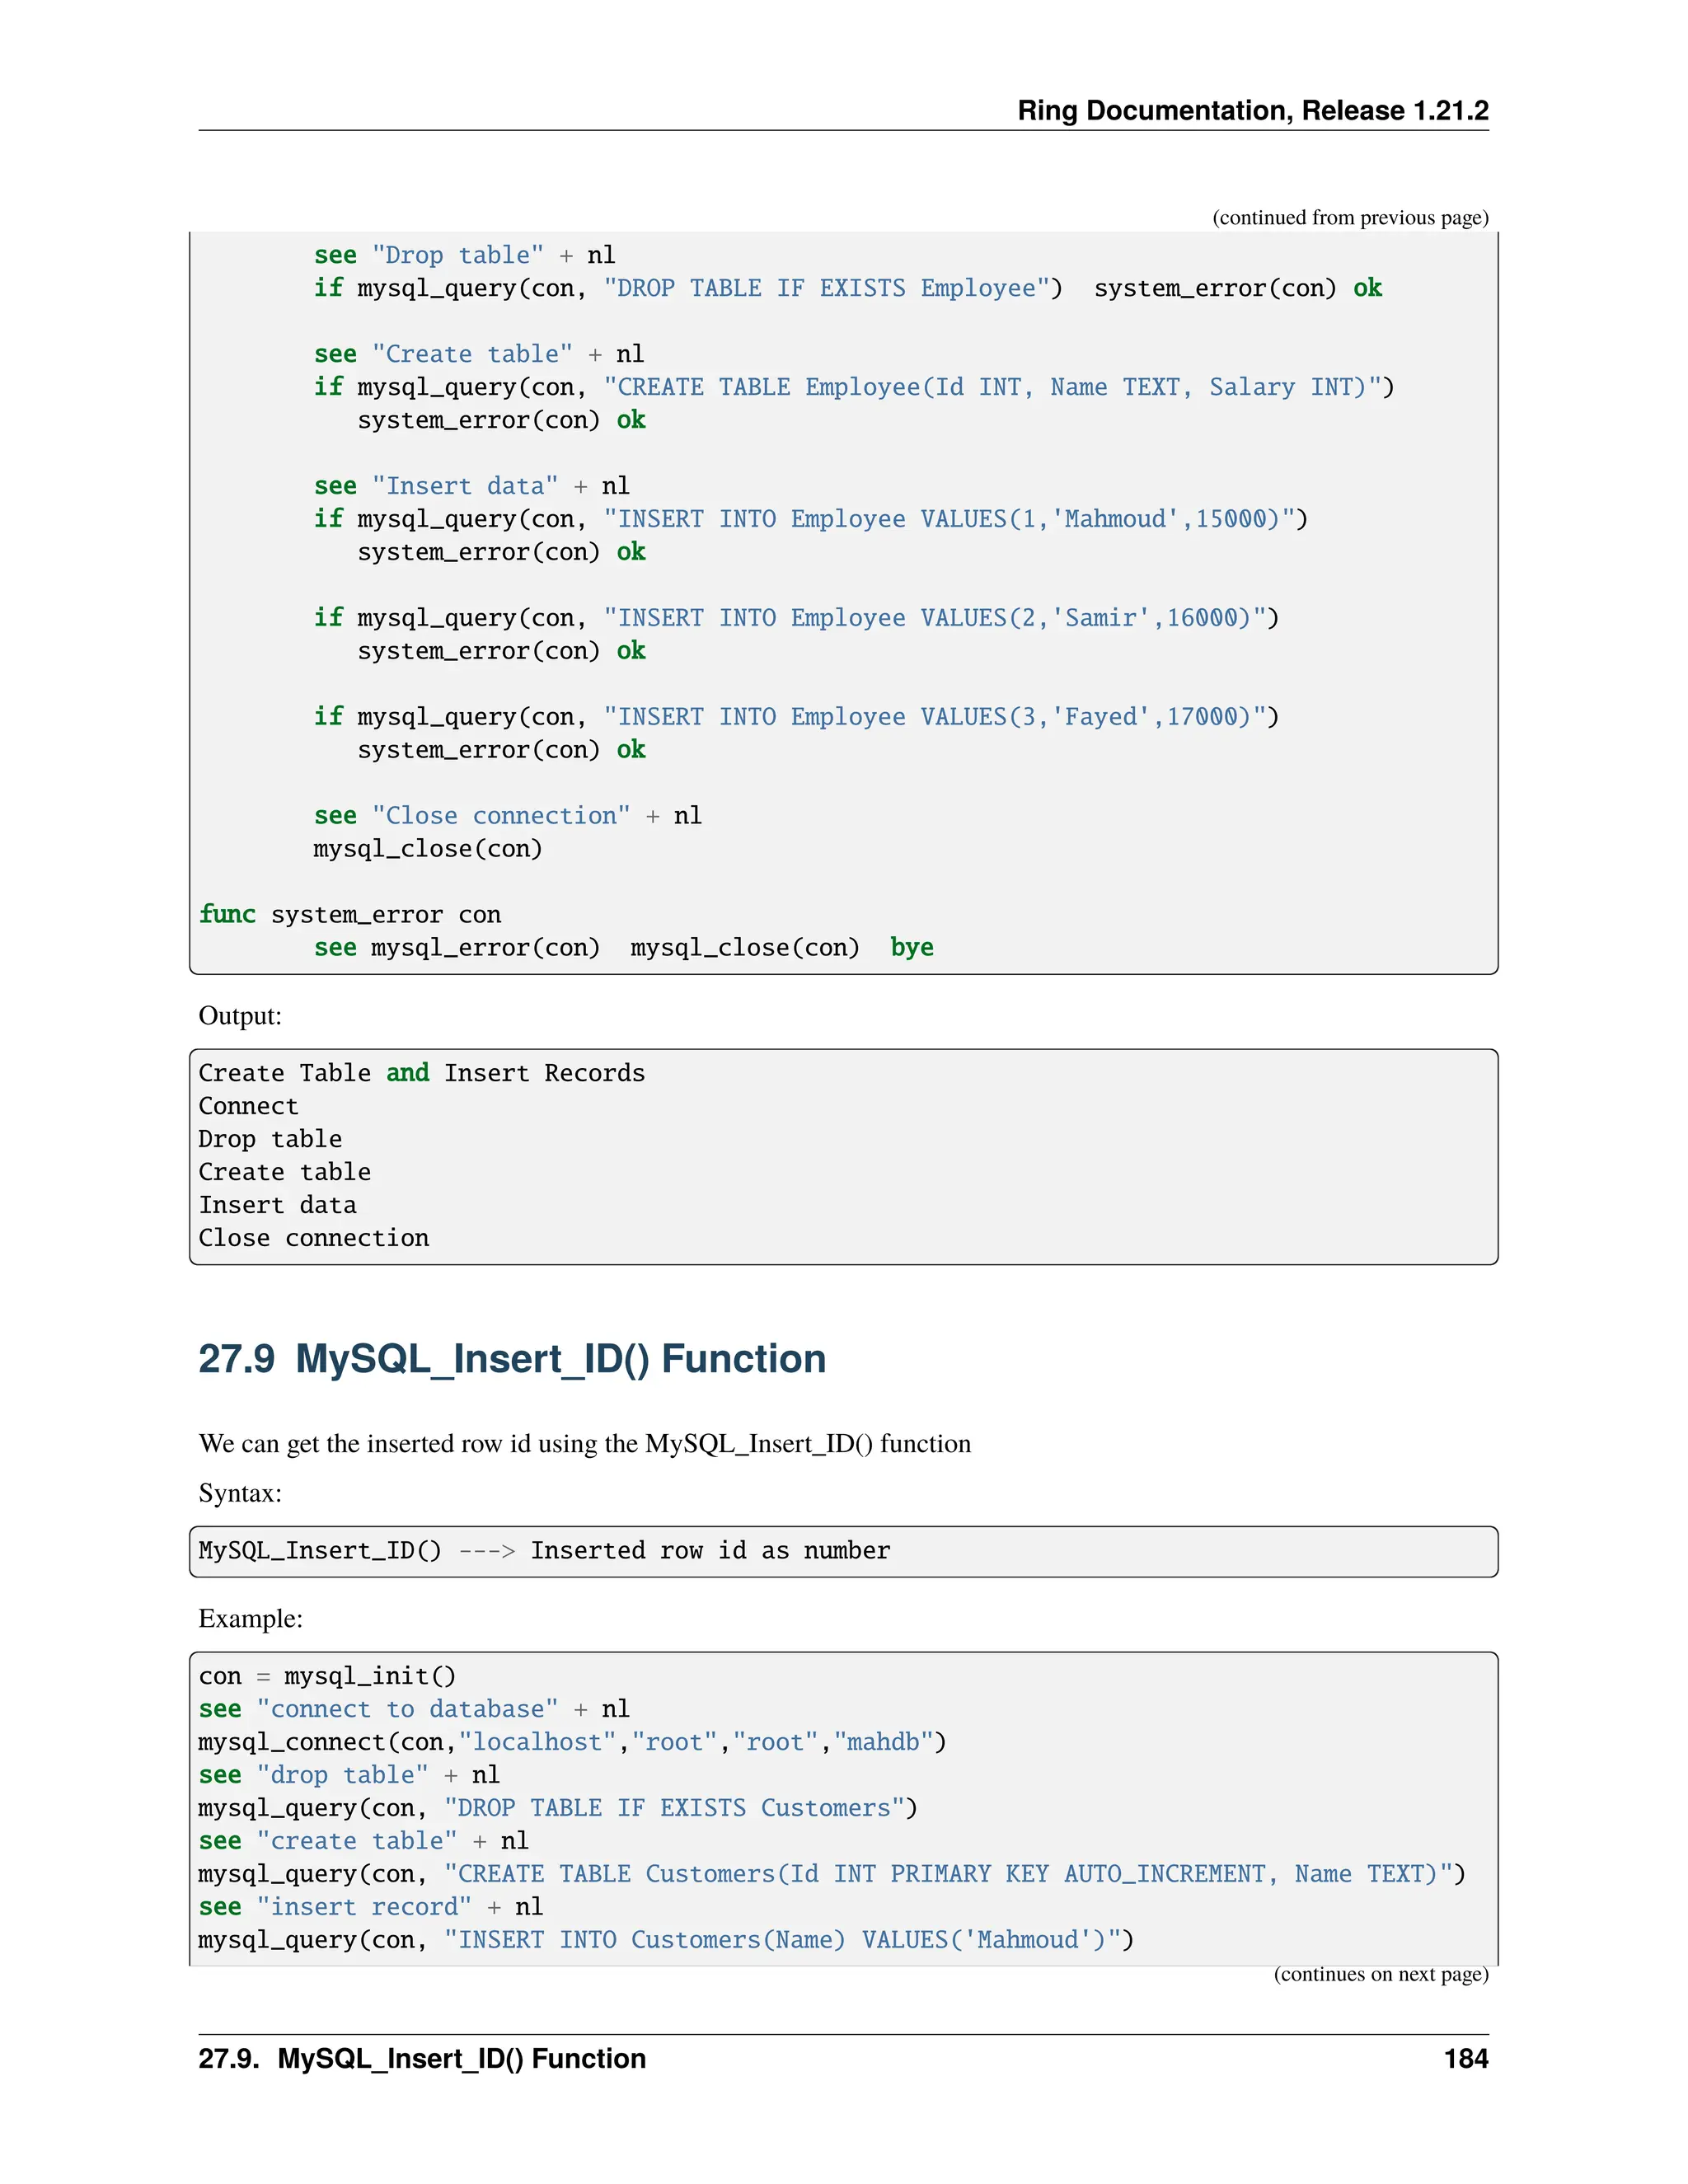1688x2184 pixels.
Task: Click the 'Close connection' output line
Action: click(x=313, y=1238)
